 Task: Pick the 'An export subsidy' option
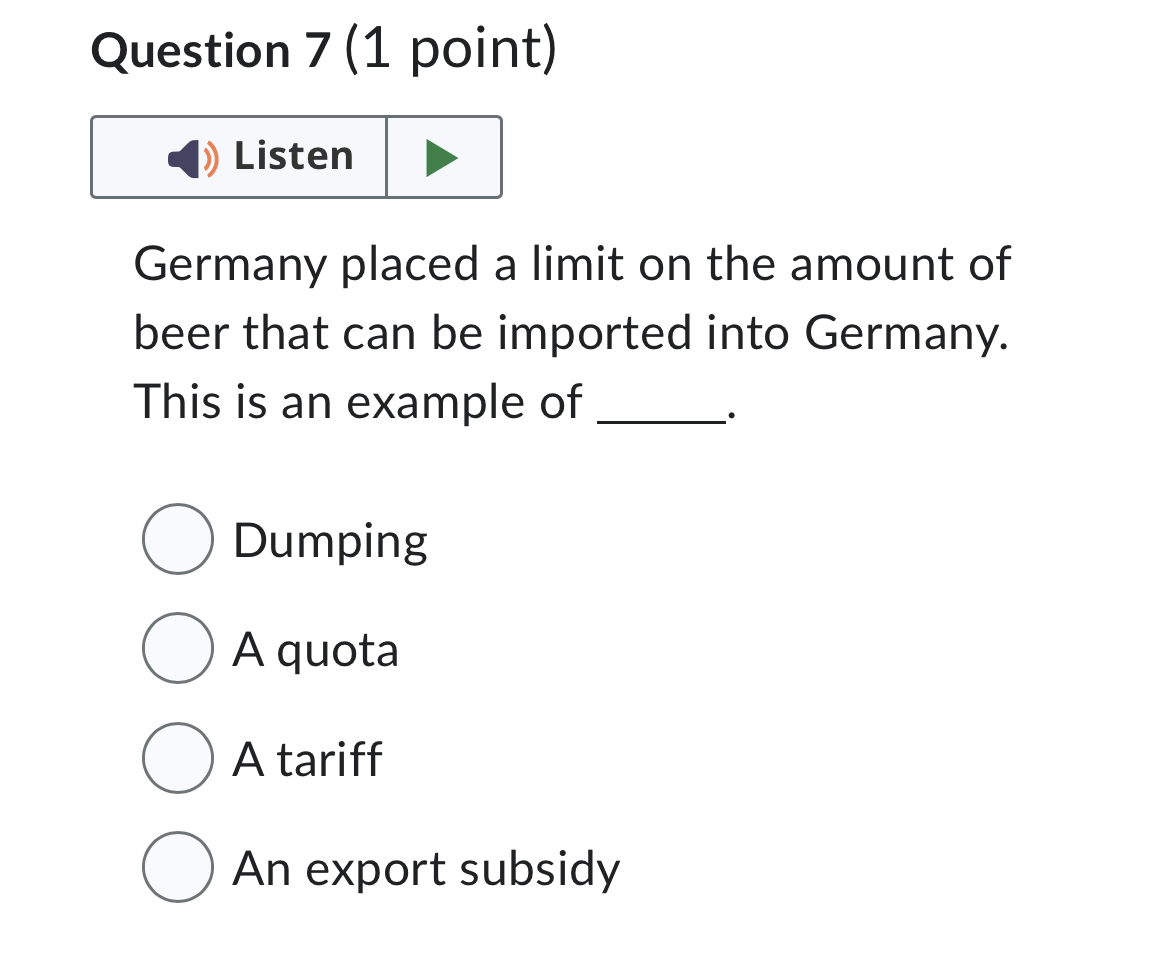pos(177,869)
